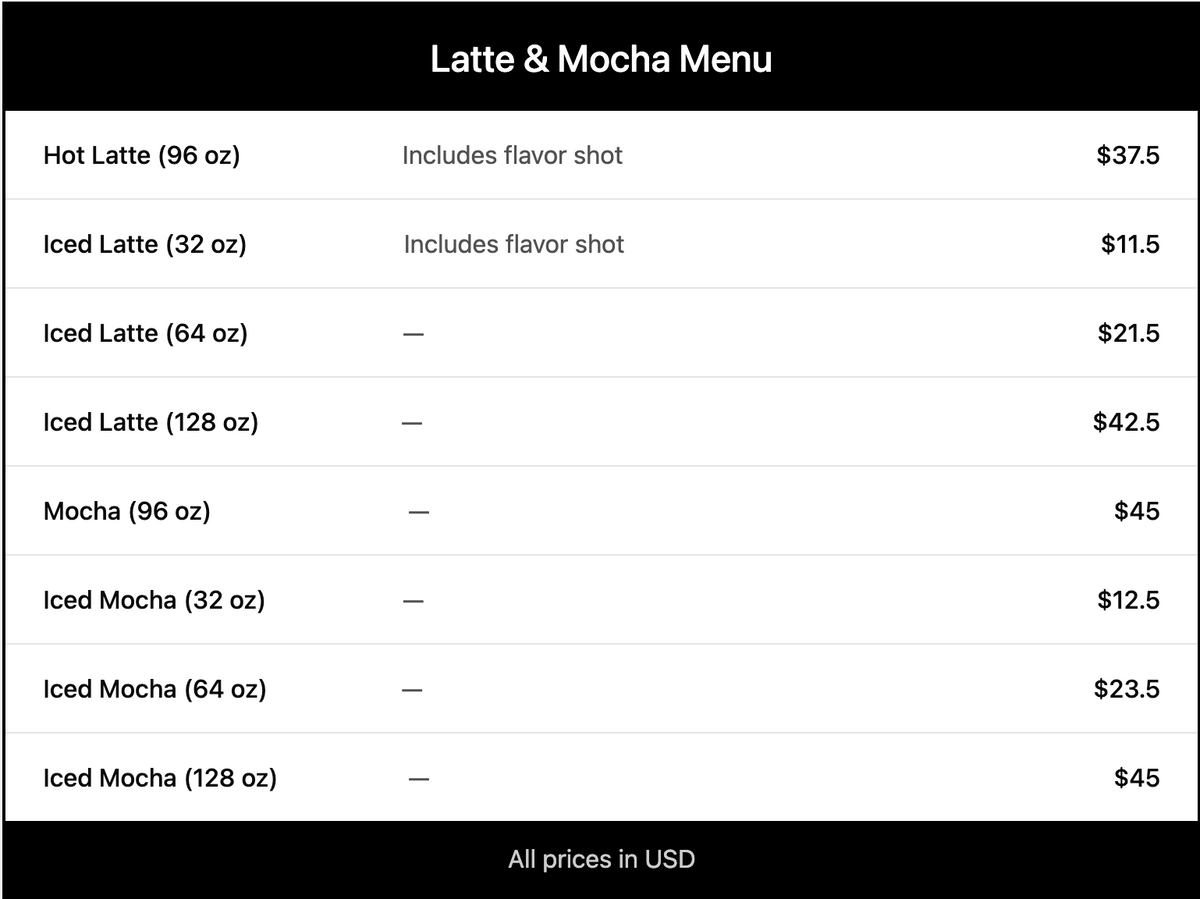1200x899 pixels.
Task: Select the $23.5 price
Action: point(1127,689)
